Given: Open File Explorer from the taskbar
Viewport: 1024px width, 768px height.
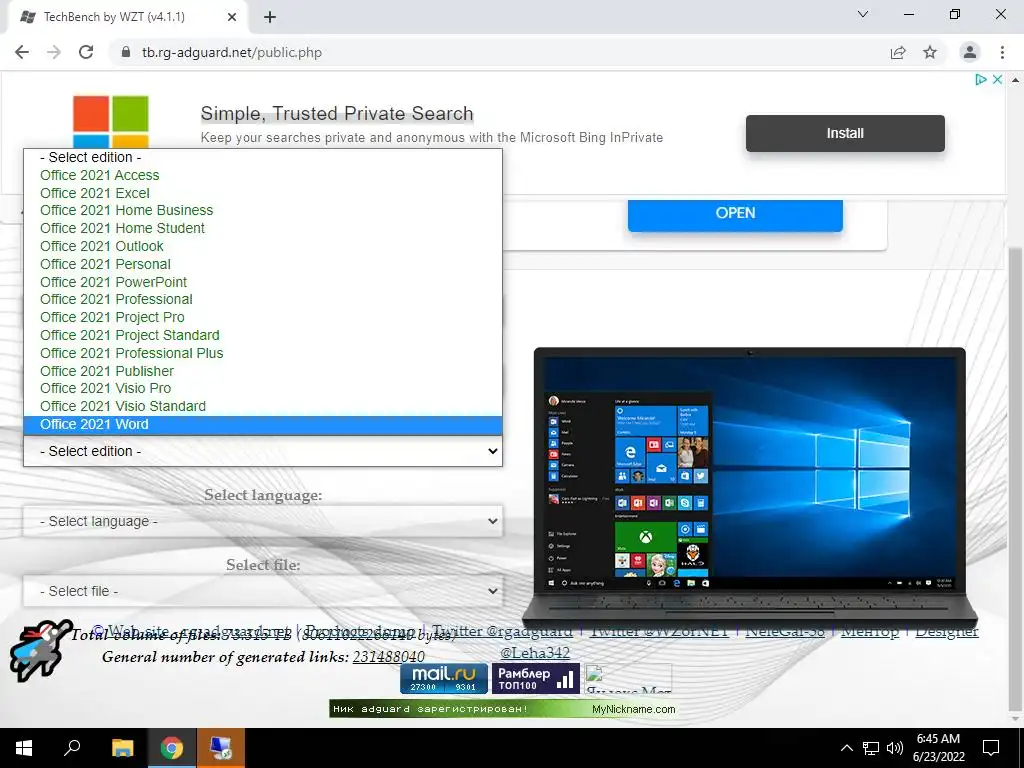Looking at the screenshot, I should [x=122, y=748].
